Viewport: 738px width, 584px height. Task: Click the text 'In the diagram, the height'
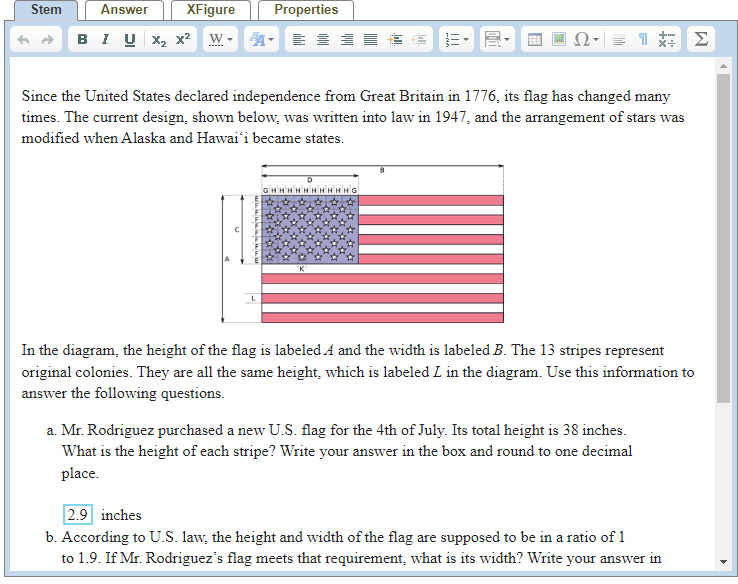coord(104,350)
